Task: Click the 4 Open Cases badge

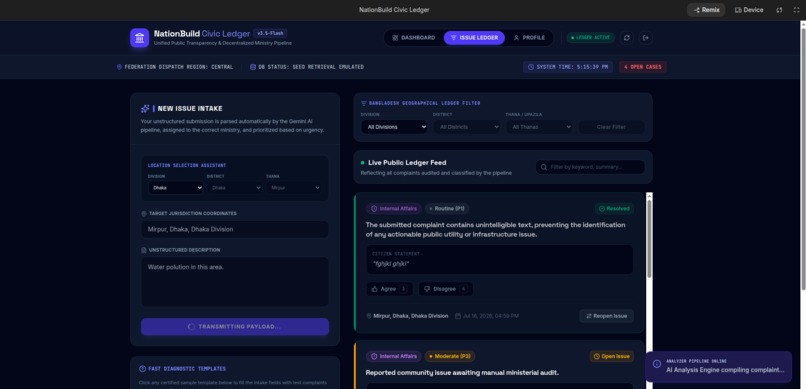Action: pos(643,67)
